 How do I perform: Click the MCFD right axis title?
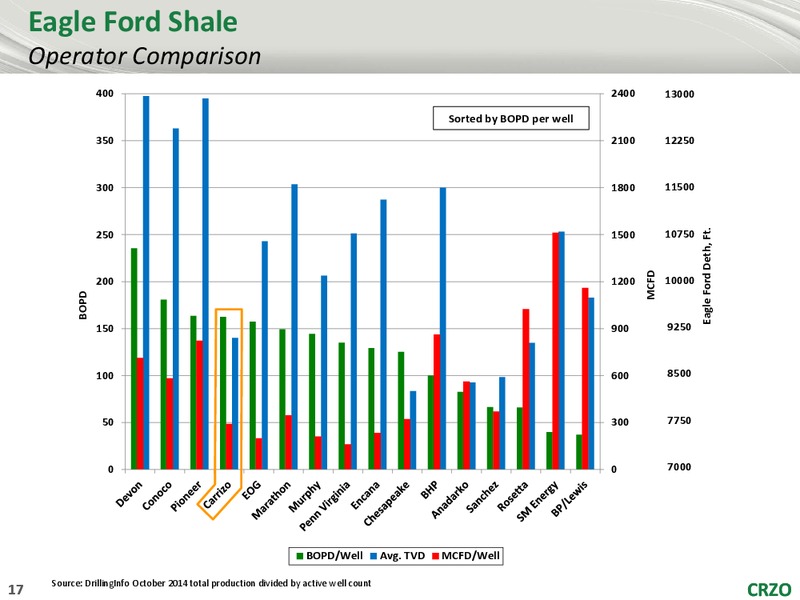(x=651, y=285)
